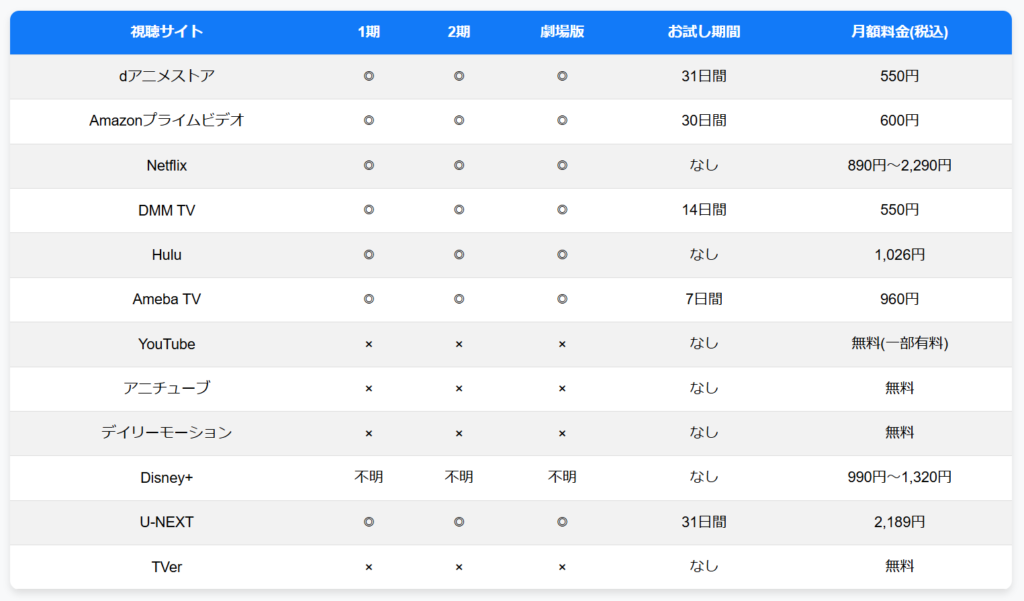The height and width of the screenshot is (601, 1024).
Task: Select the YouTube site name
Action: coord(167,344)
